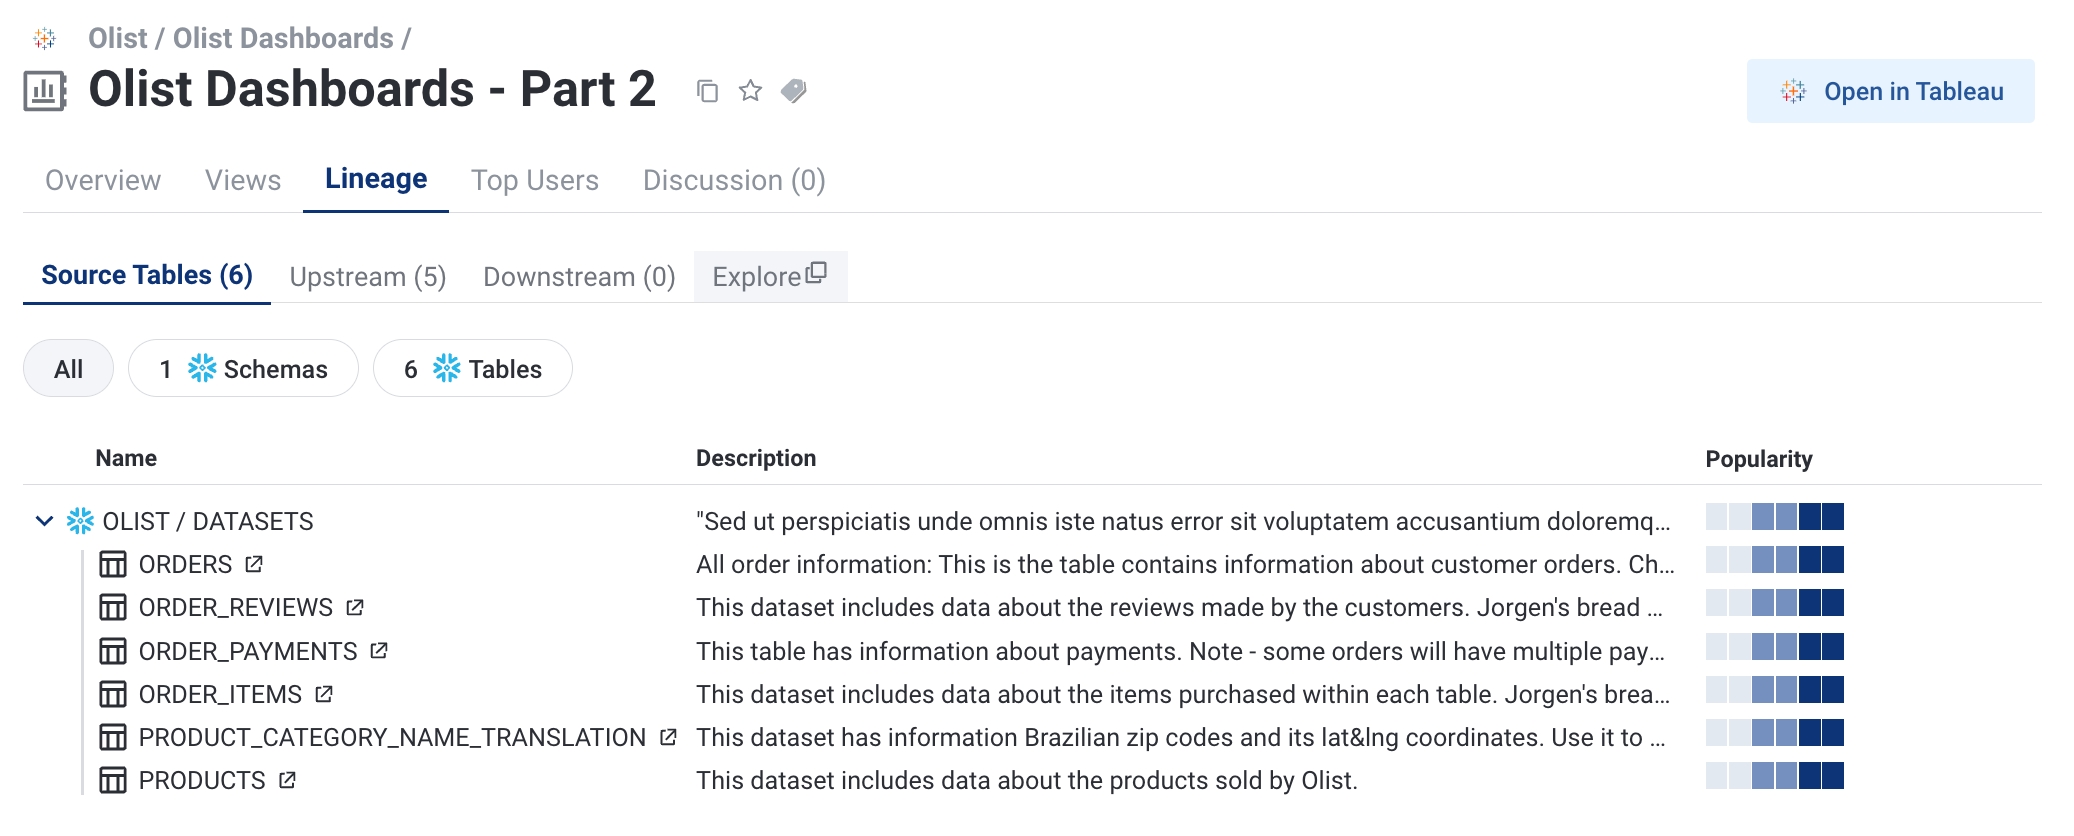The image size is (2074, 836).
Task: Click the tag icon next to title
Action: click(x=794, y=91)
